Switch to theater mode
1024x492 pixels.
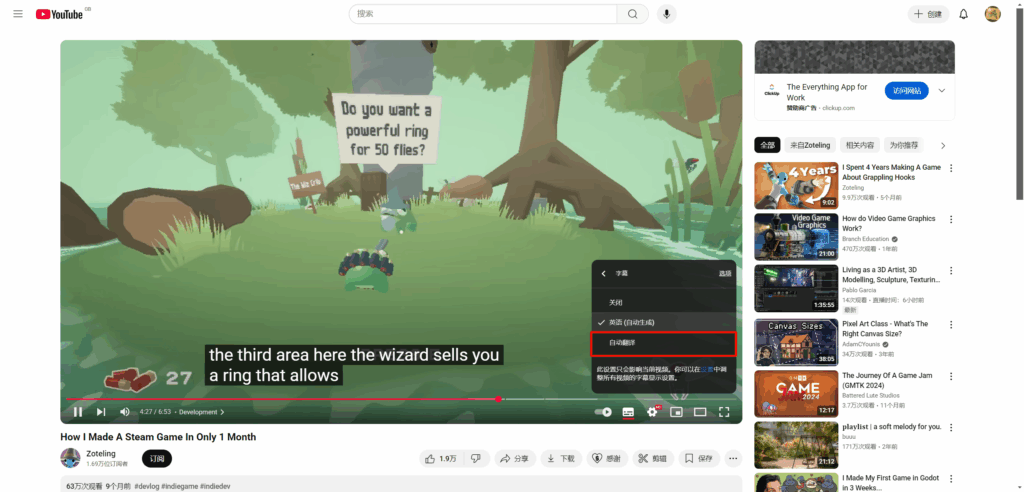[700, 412]
